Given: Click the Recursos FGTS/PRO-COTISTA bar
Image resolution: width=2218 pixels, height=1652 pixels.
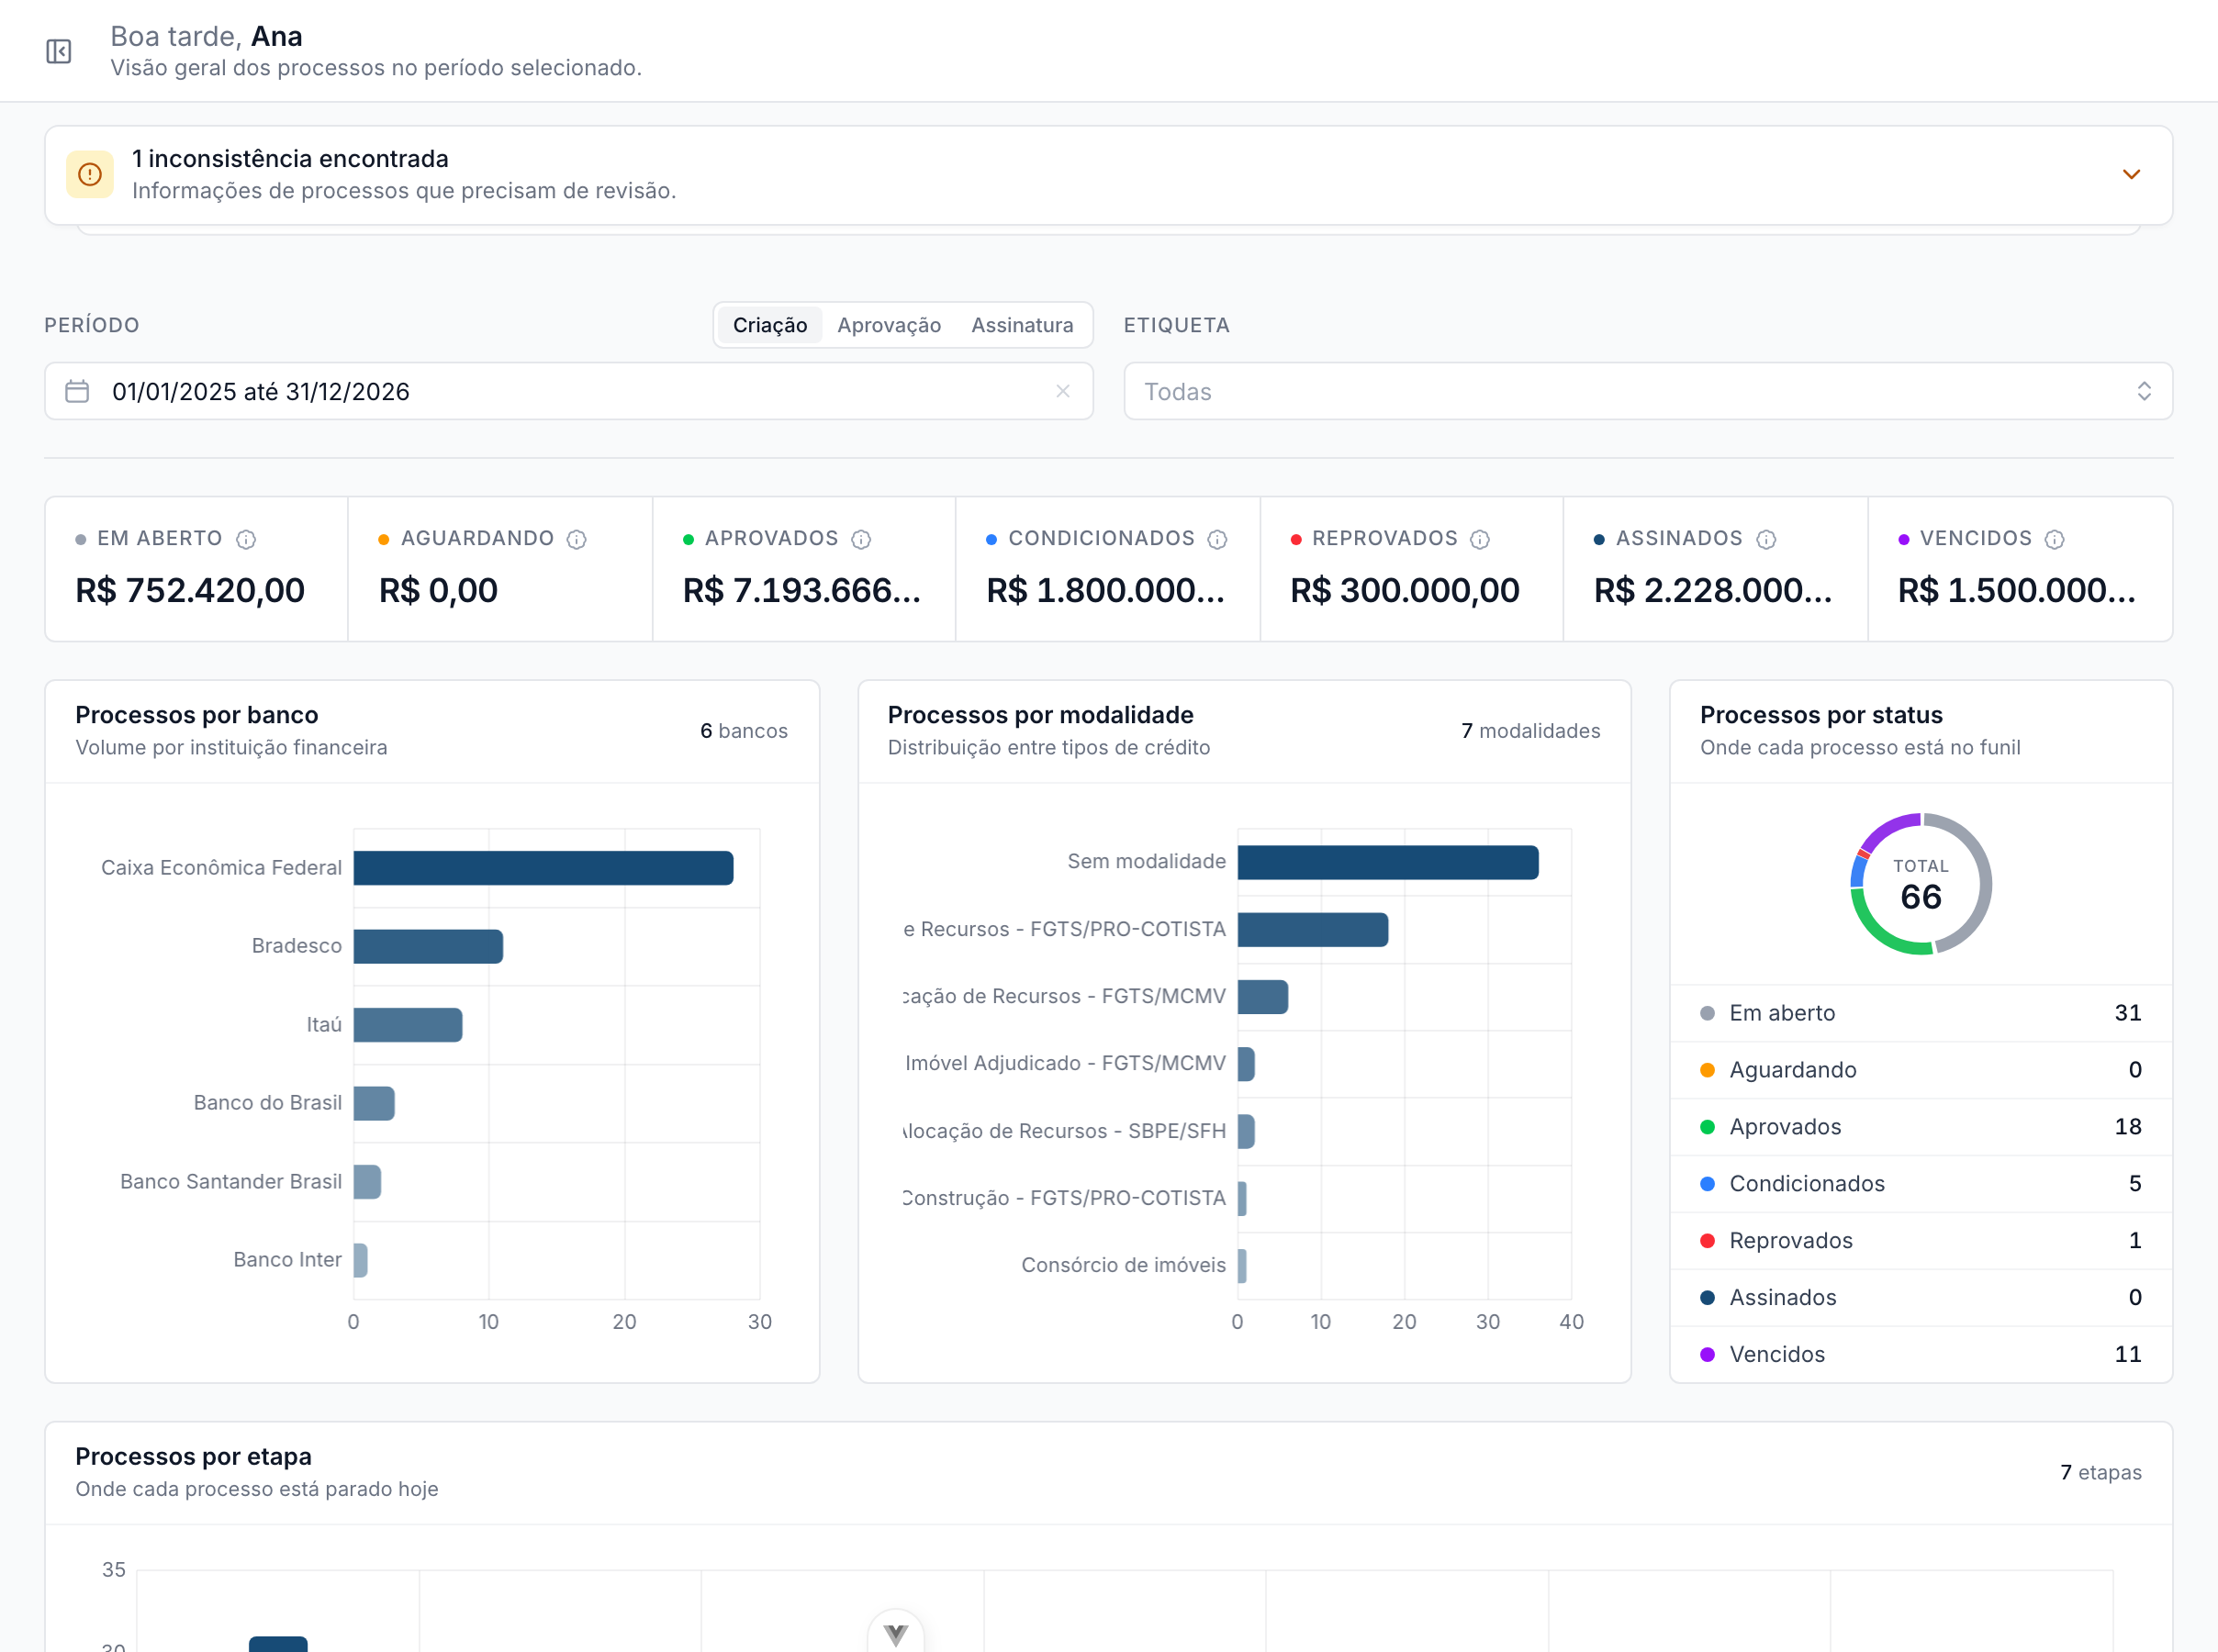Looking at the screenshot, I should (x=1313, y=929).
